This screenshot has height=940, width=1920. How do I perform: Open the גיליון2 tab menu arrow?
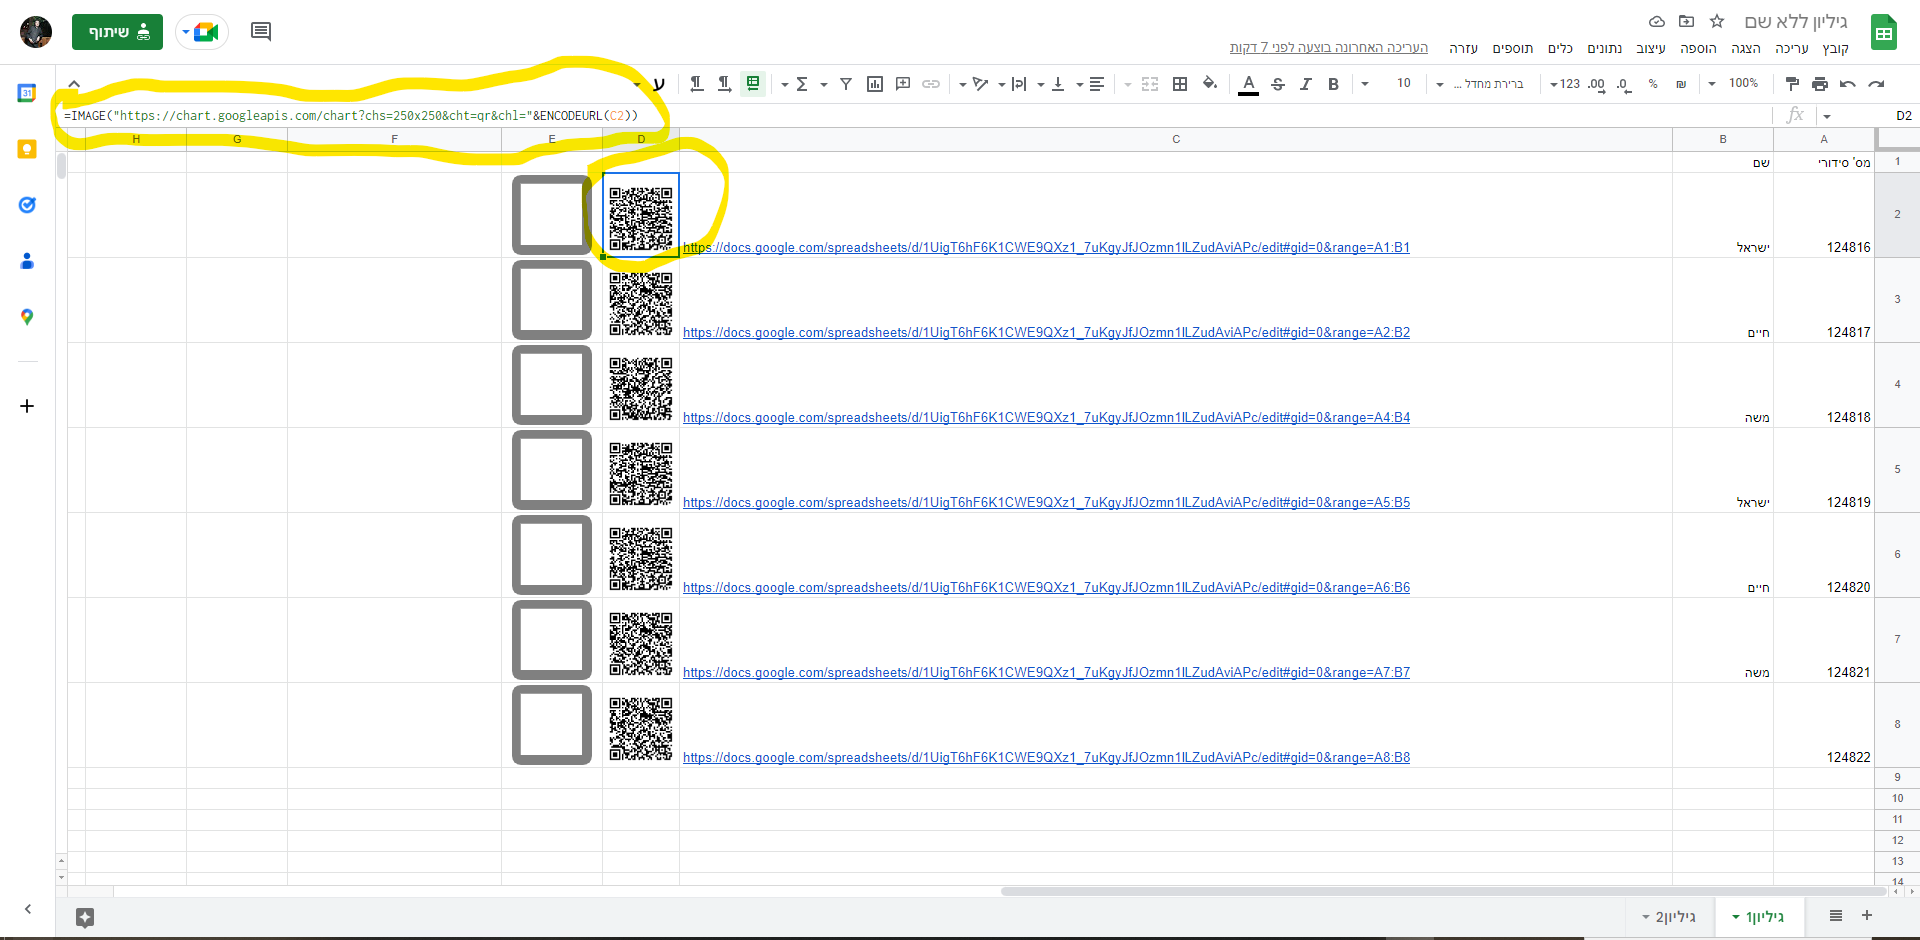coord(1646,917)
